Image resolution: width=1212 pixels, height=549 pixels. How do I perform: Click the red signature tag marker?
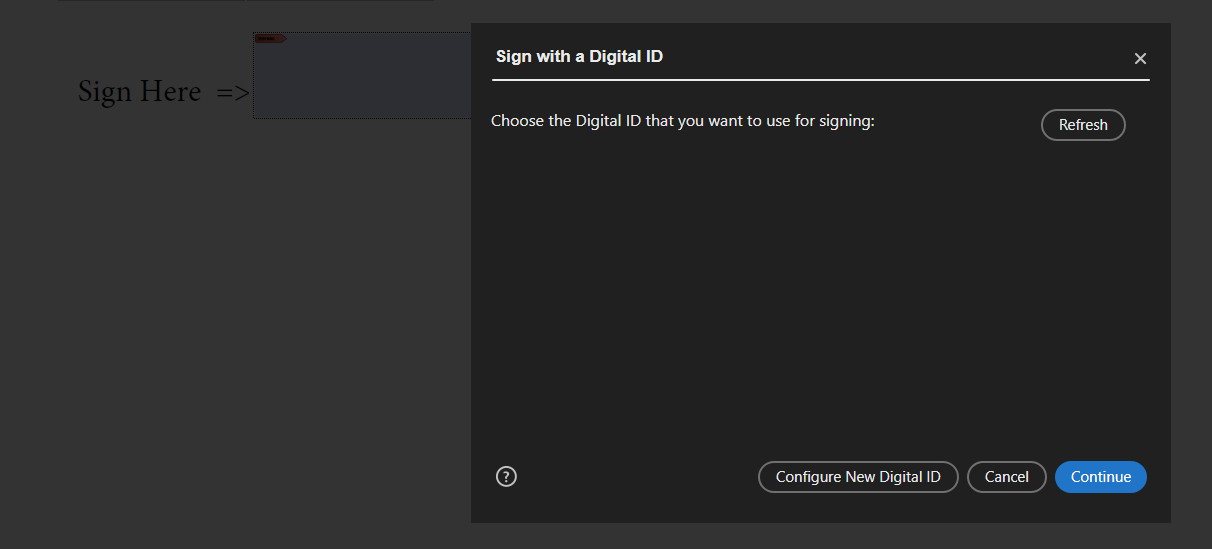pos(270,39)
